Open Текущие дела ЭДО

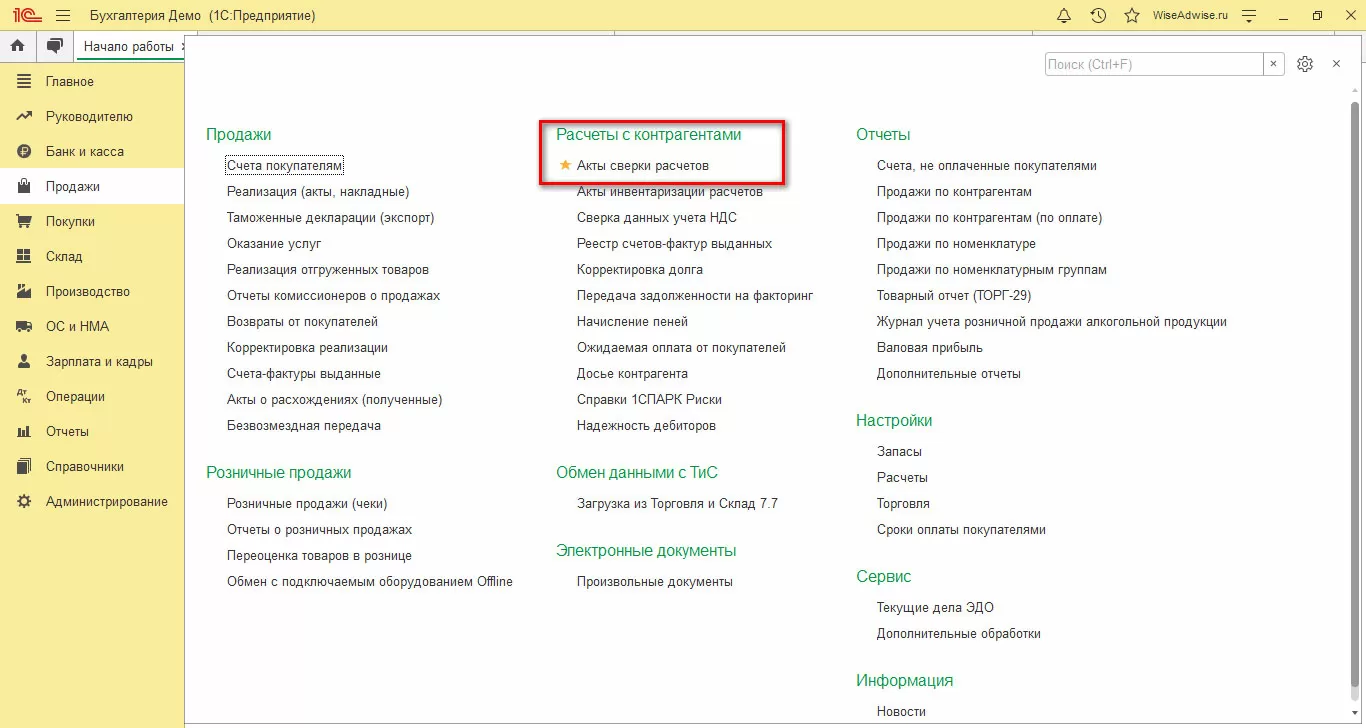point(935,607)
